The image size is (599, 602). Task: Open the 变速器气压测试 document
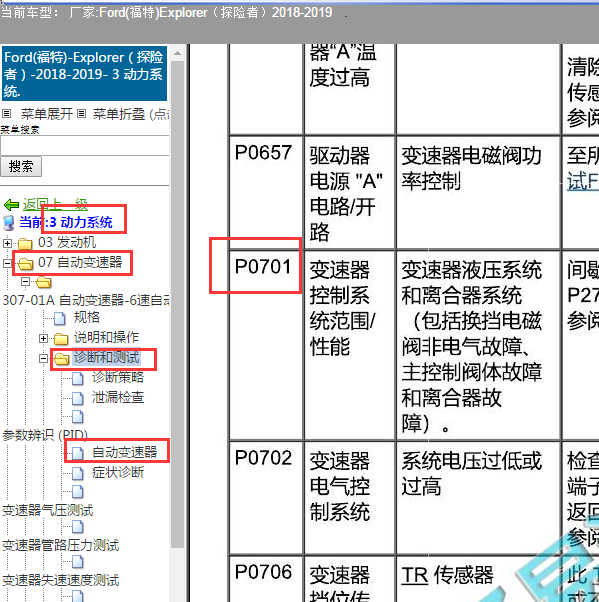(48, 511)
